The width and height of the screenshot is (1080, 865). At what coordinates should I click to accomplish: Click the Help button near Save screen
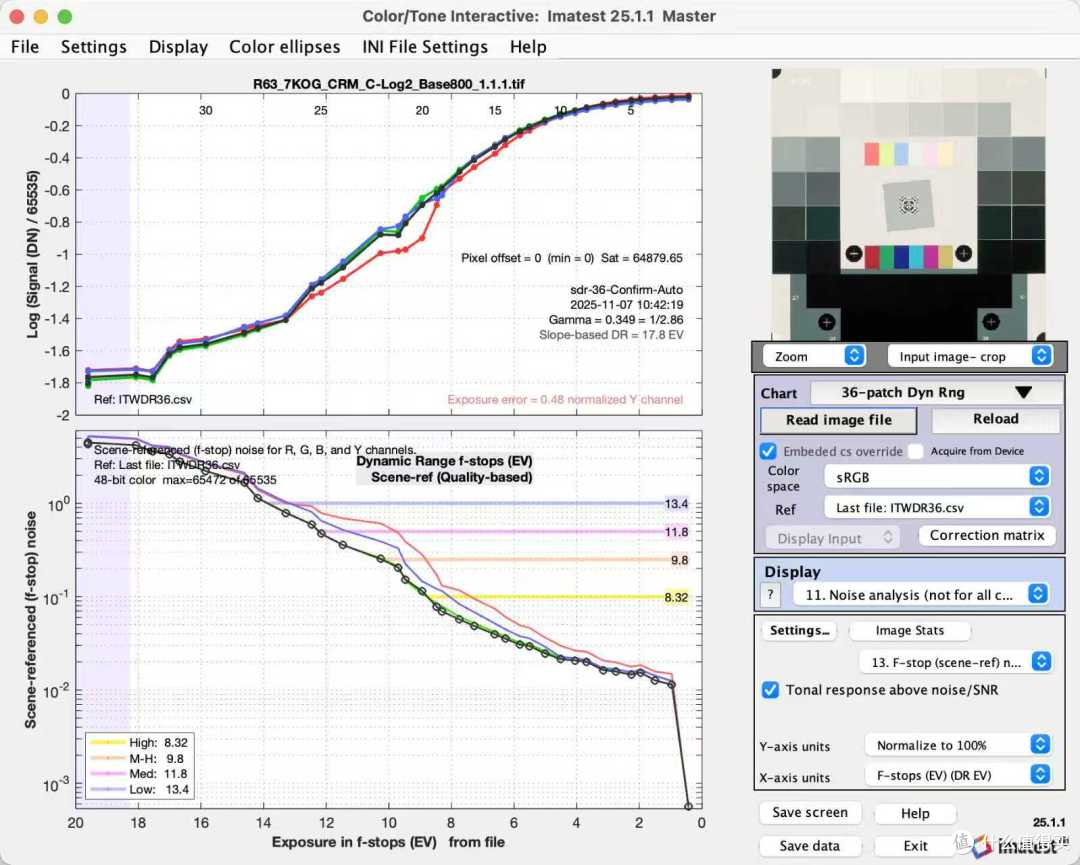click(x=915, y=813)
